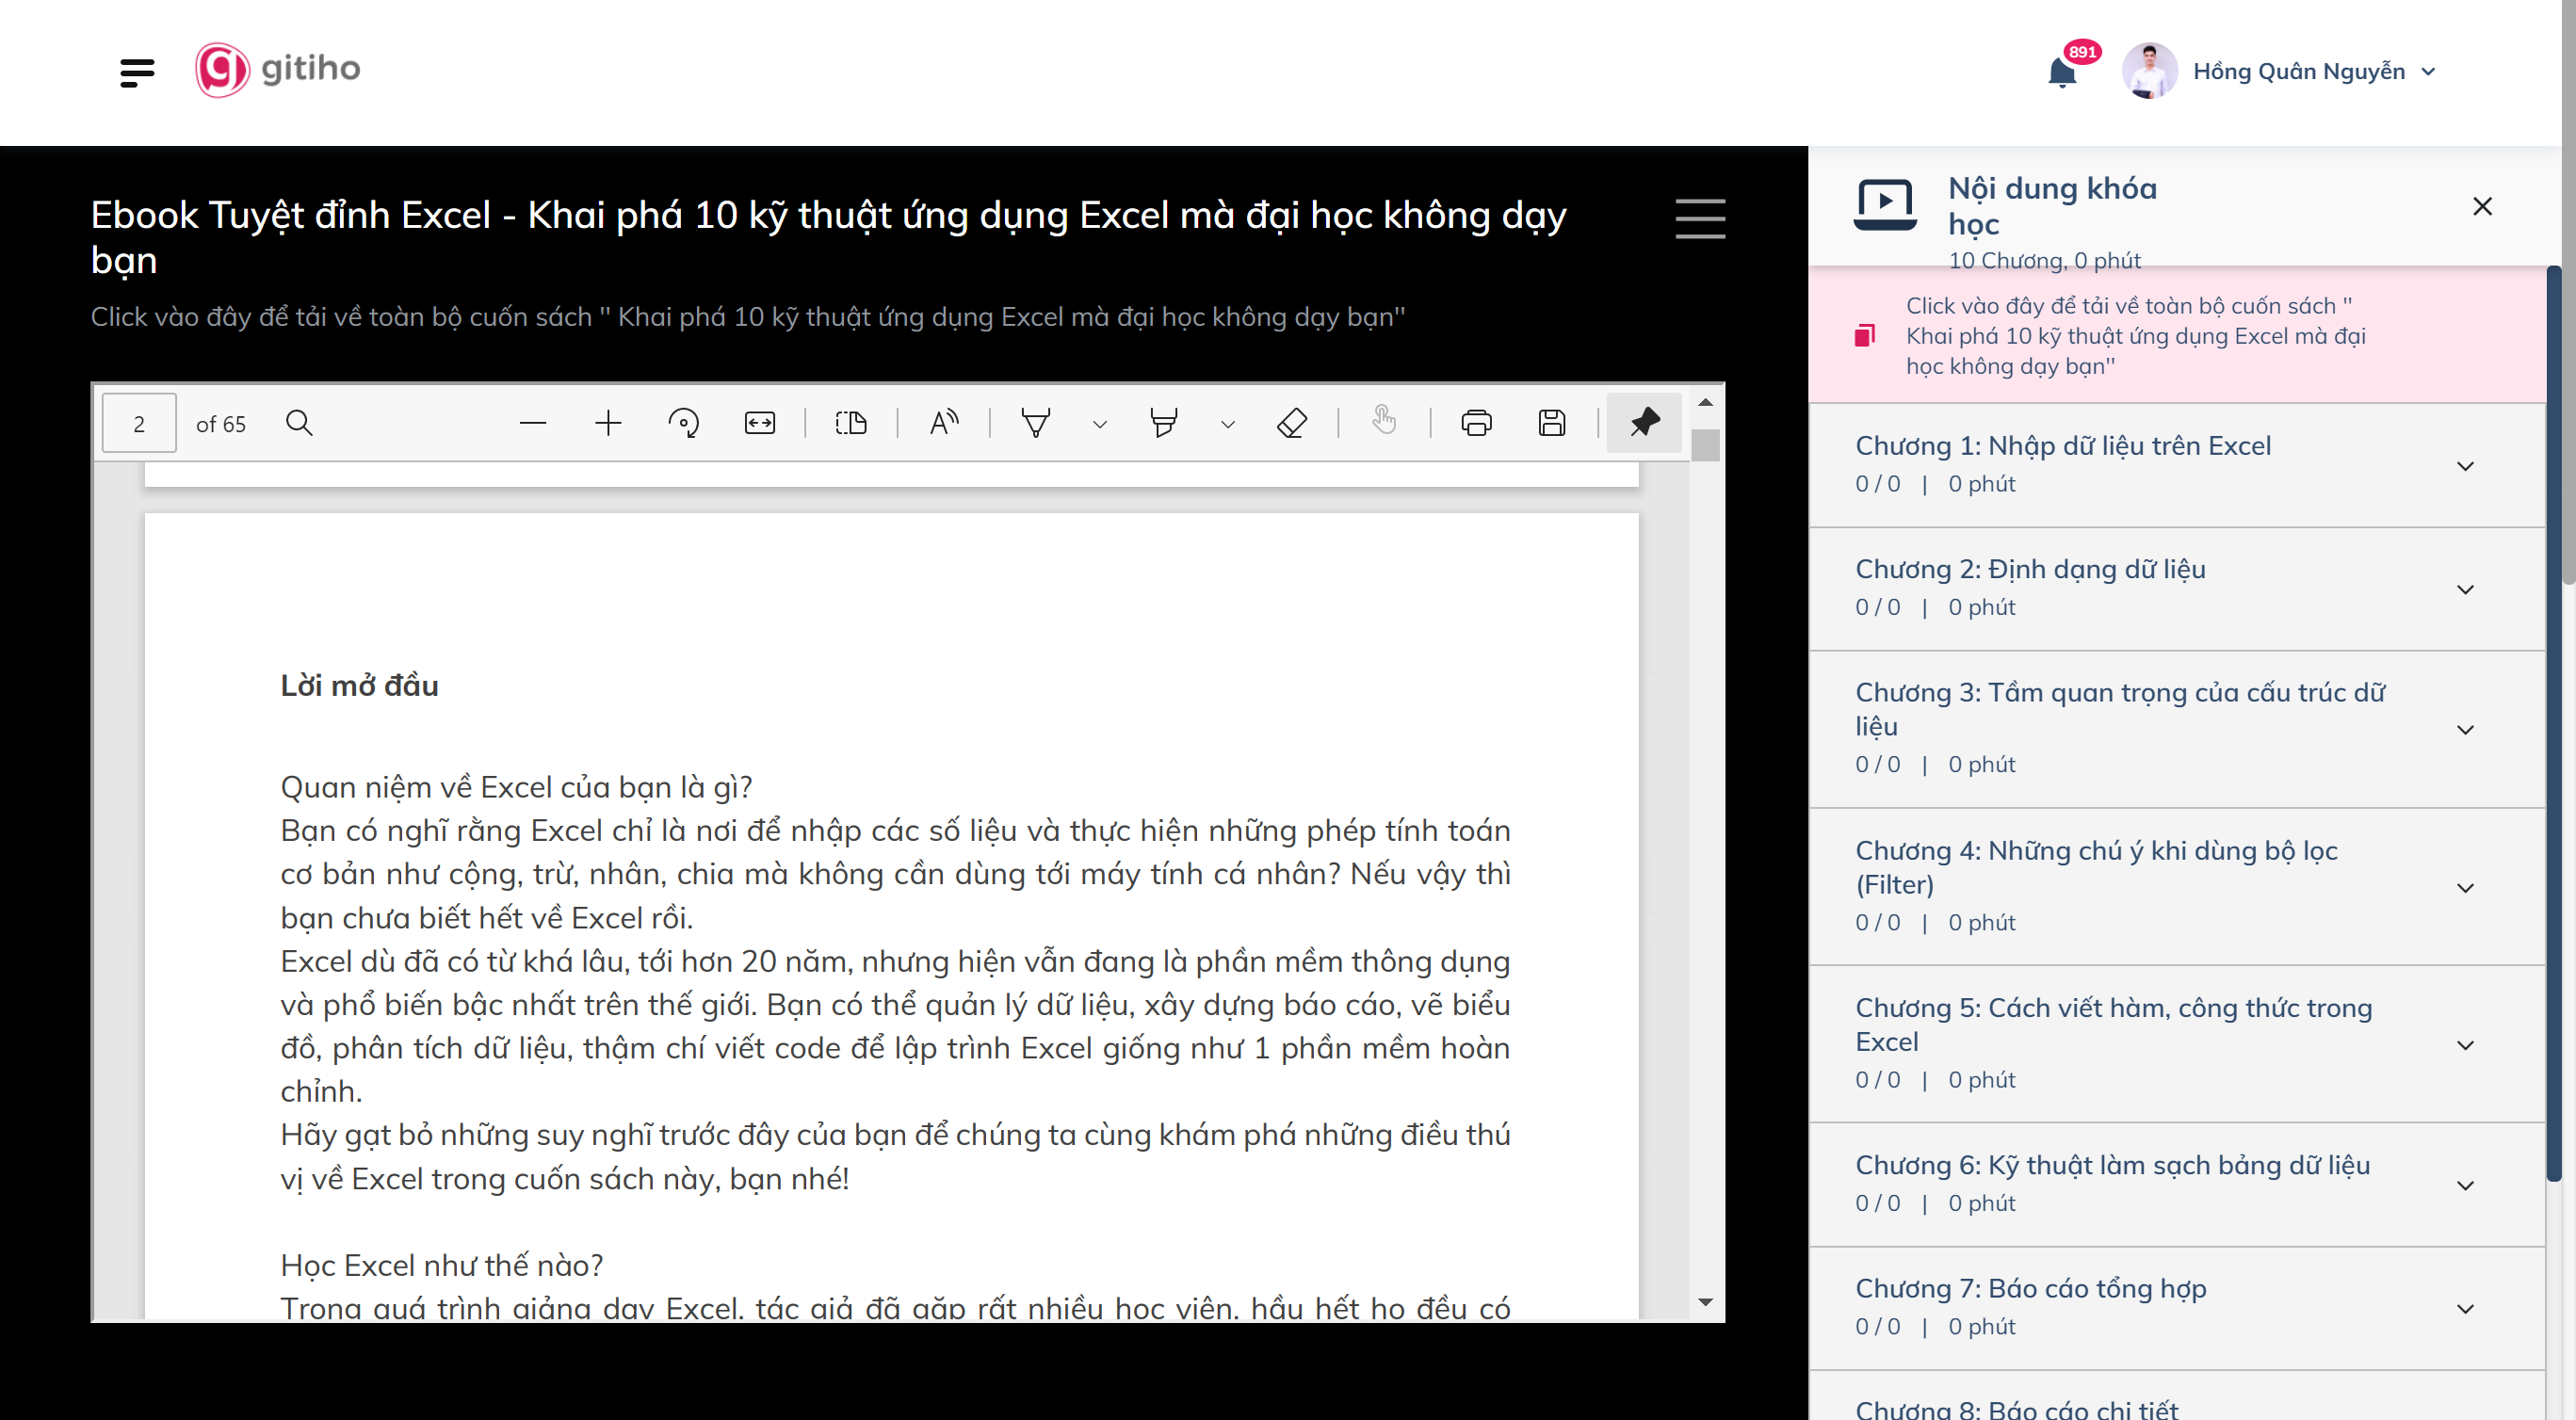Open the hamburger menu beside gitiho logo
The width and height of the screenshot is (2576, 1420).
137,72
